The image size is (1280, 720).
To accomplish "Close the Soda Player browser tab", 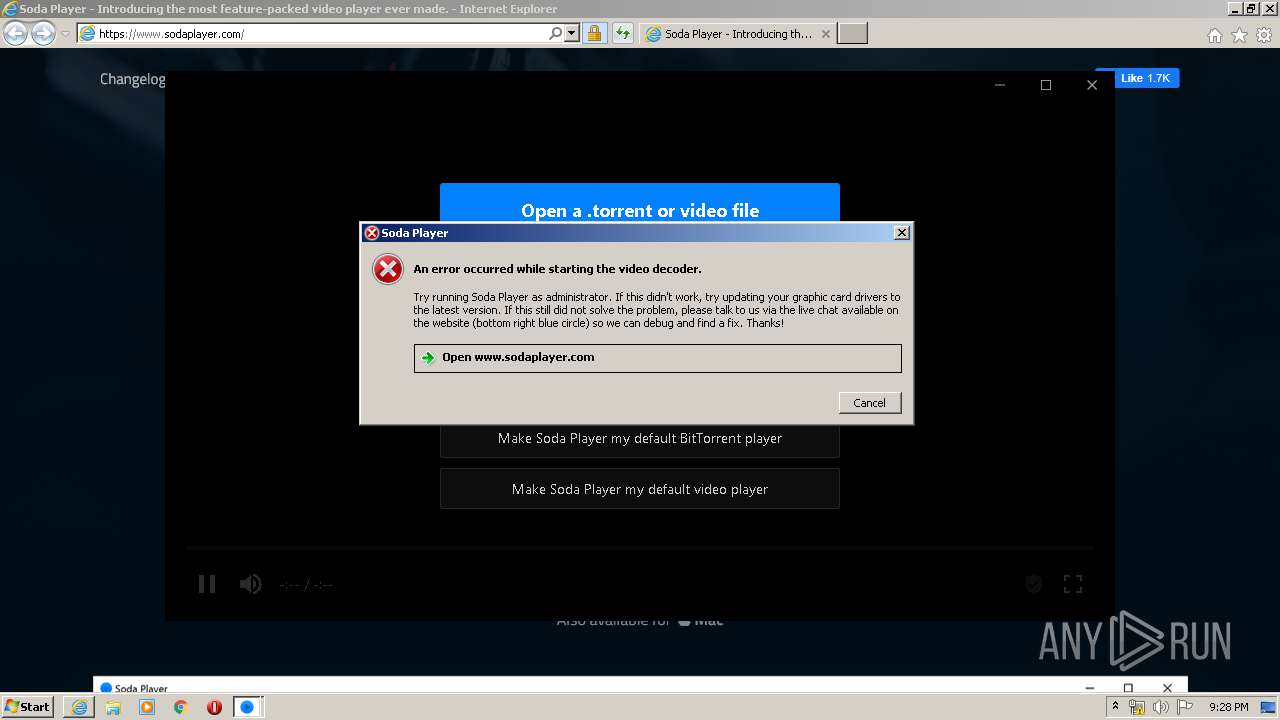I will [x=825, y=34].
